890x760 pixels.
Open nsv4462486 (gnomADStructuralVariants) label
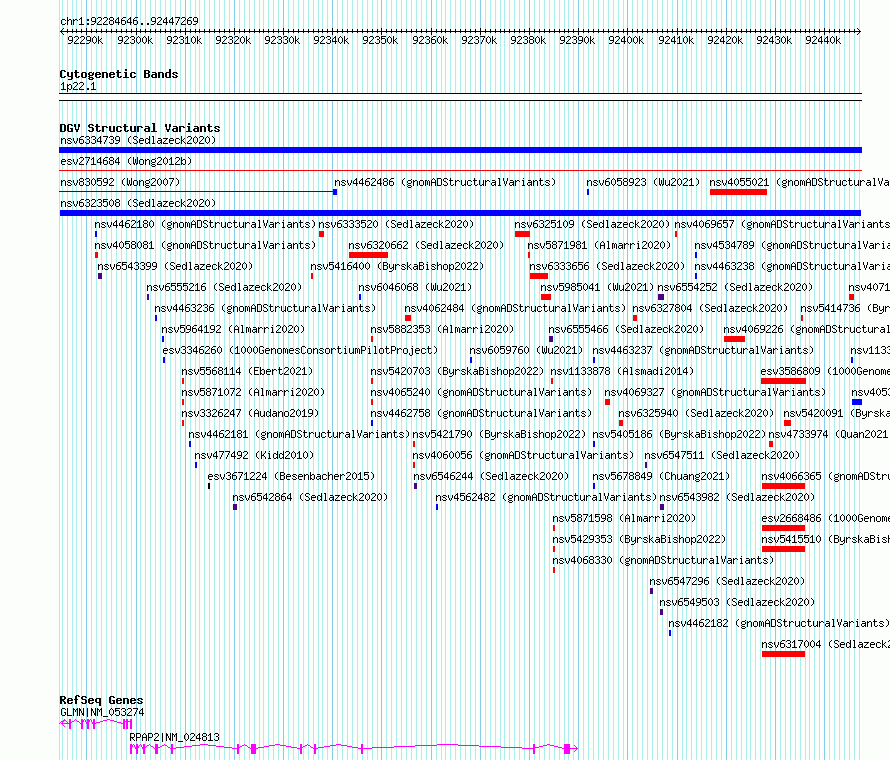[445, 182]
